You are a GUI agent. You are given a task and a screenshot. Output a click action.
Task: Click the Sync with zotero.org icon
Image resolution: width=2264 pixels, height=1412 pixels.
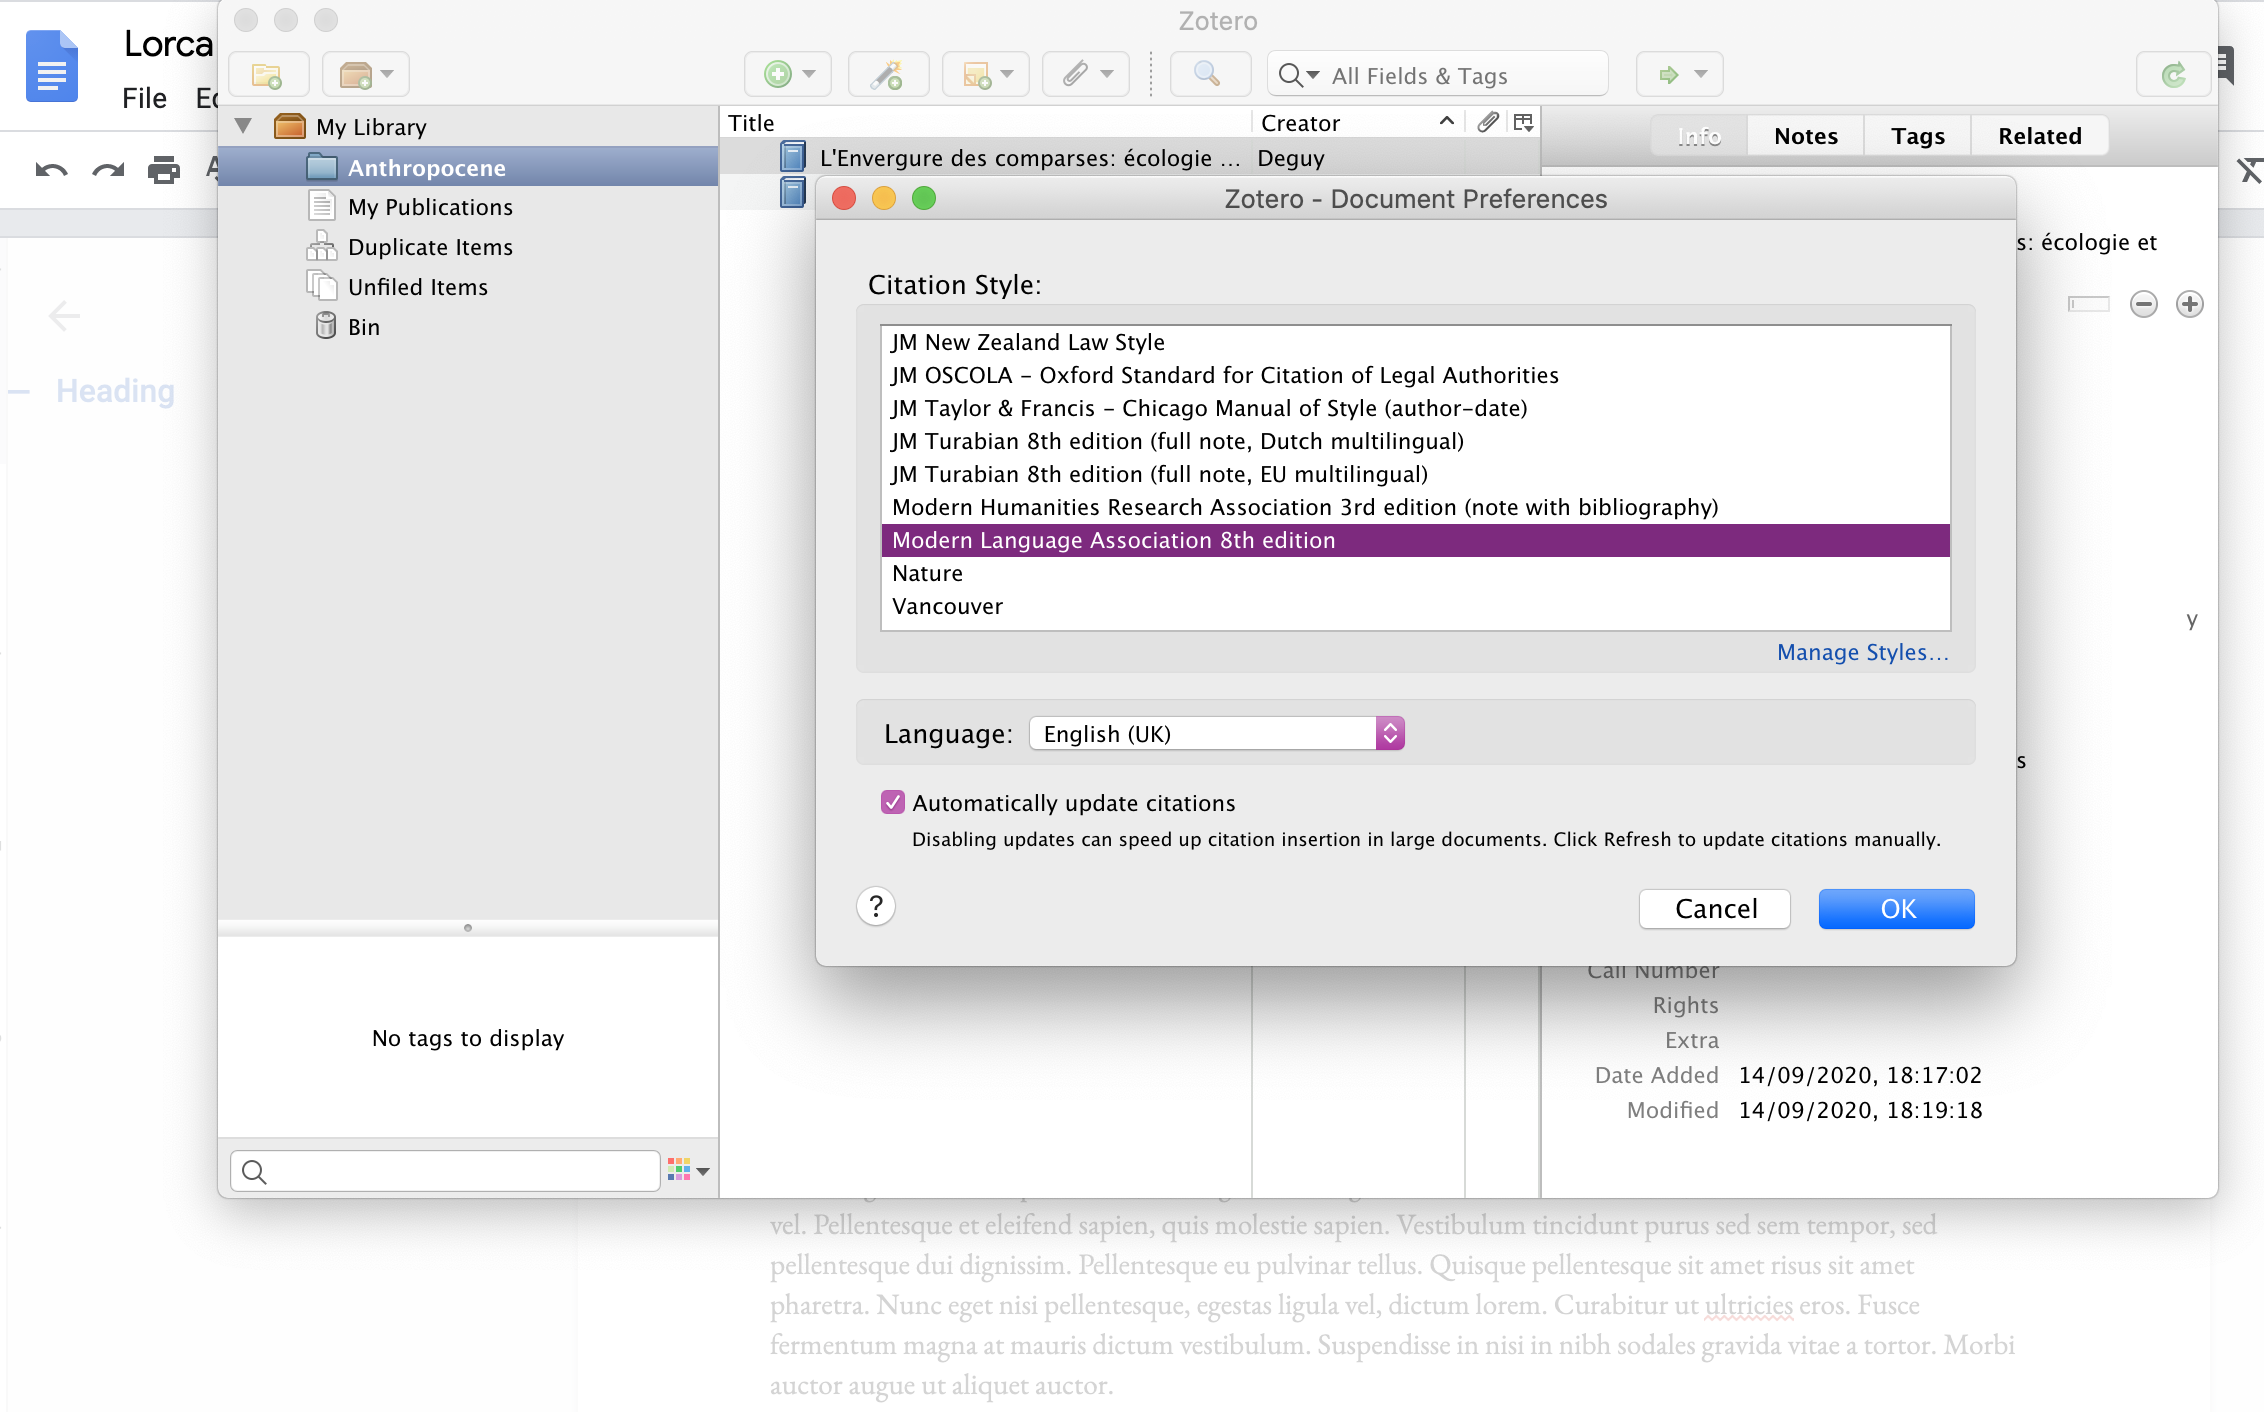[x=2173, y=75]
